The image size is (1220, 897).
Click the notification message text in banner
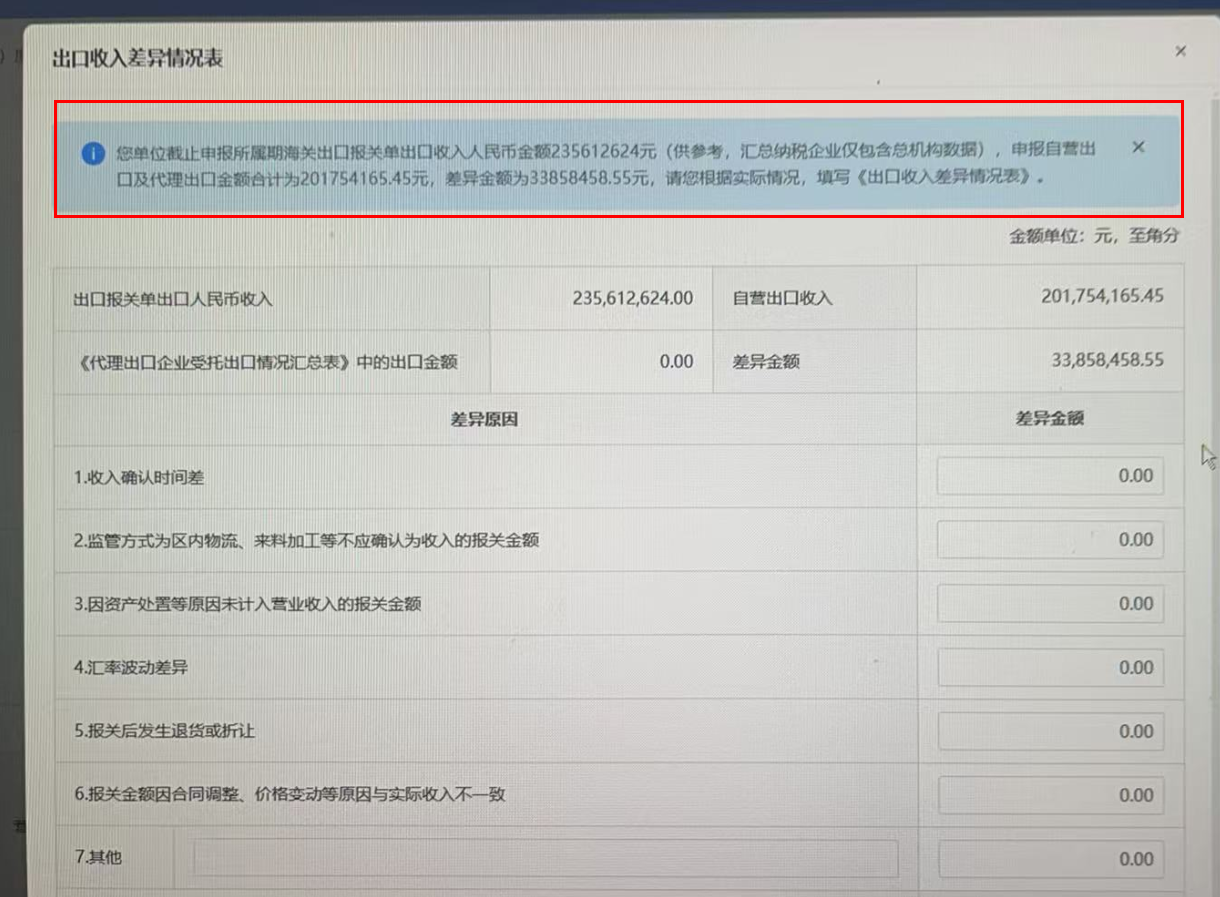click(x=600, y=164)
